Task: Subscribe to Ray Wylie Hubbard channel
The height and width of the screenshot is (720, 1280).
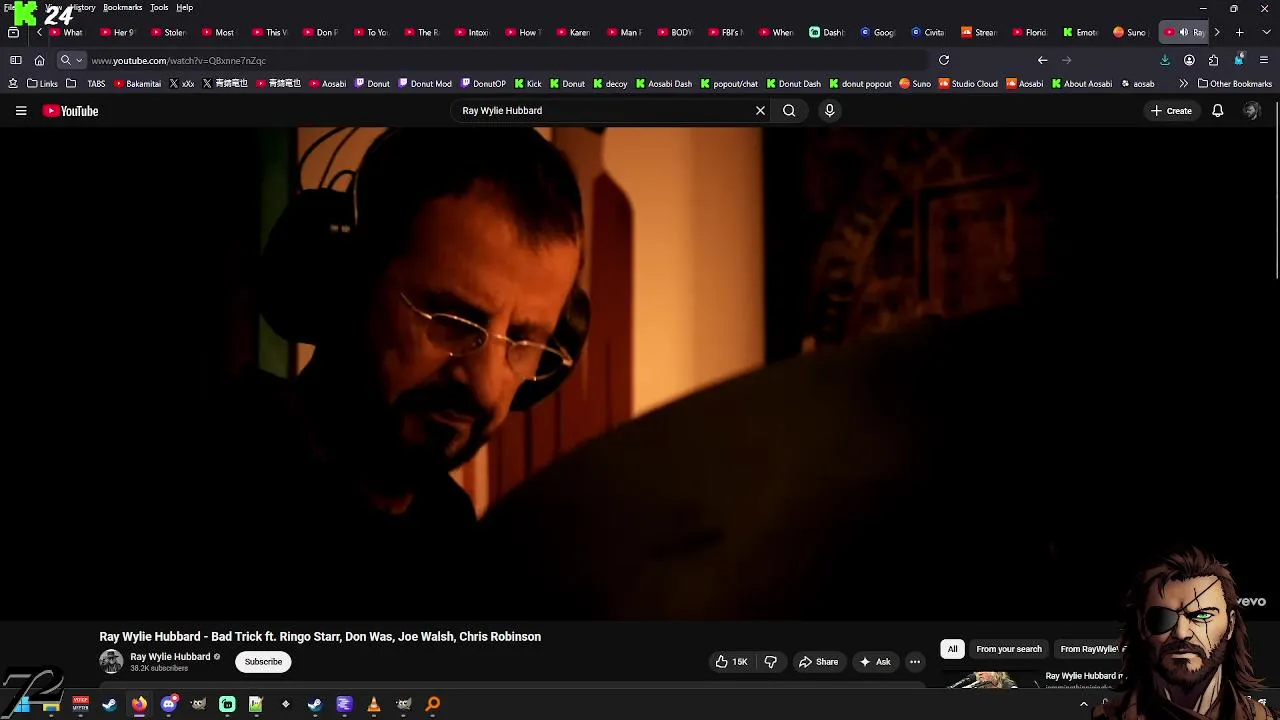Action: tap(264, 662)
